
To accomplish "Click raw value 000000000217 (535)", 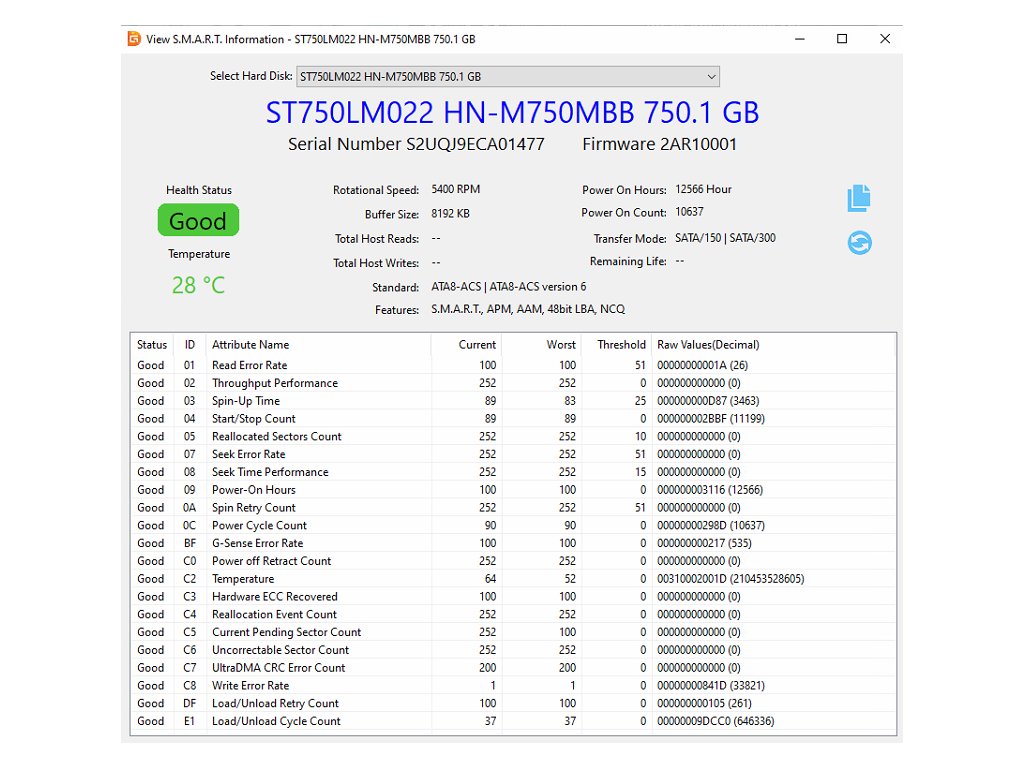I will [704, 543].
